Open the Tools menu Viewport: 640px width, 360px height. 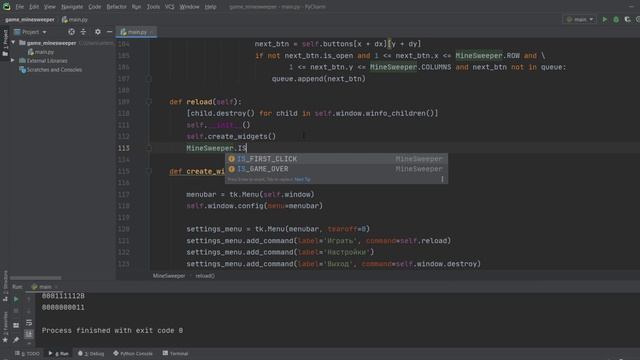coord(153,7)
